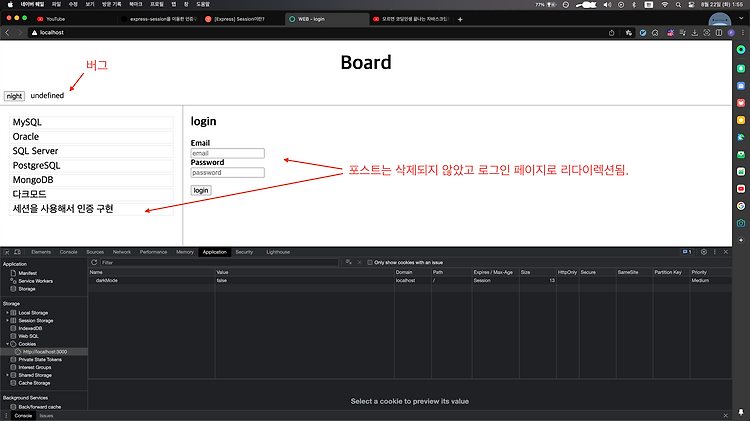Open the Oracle post link
750x421 pixels.
pyautogui.click(x=26, y=137)
